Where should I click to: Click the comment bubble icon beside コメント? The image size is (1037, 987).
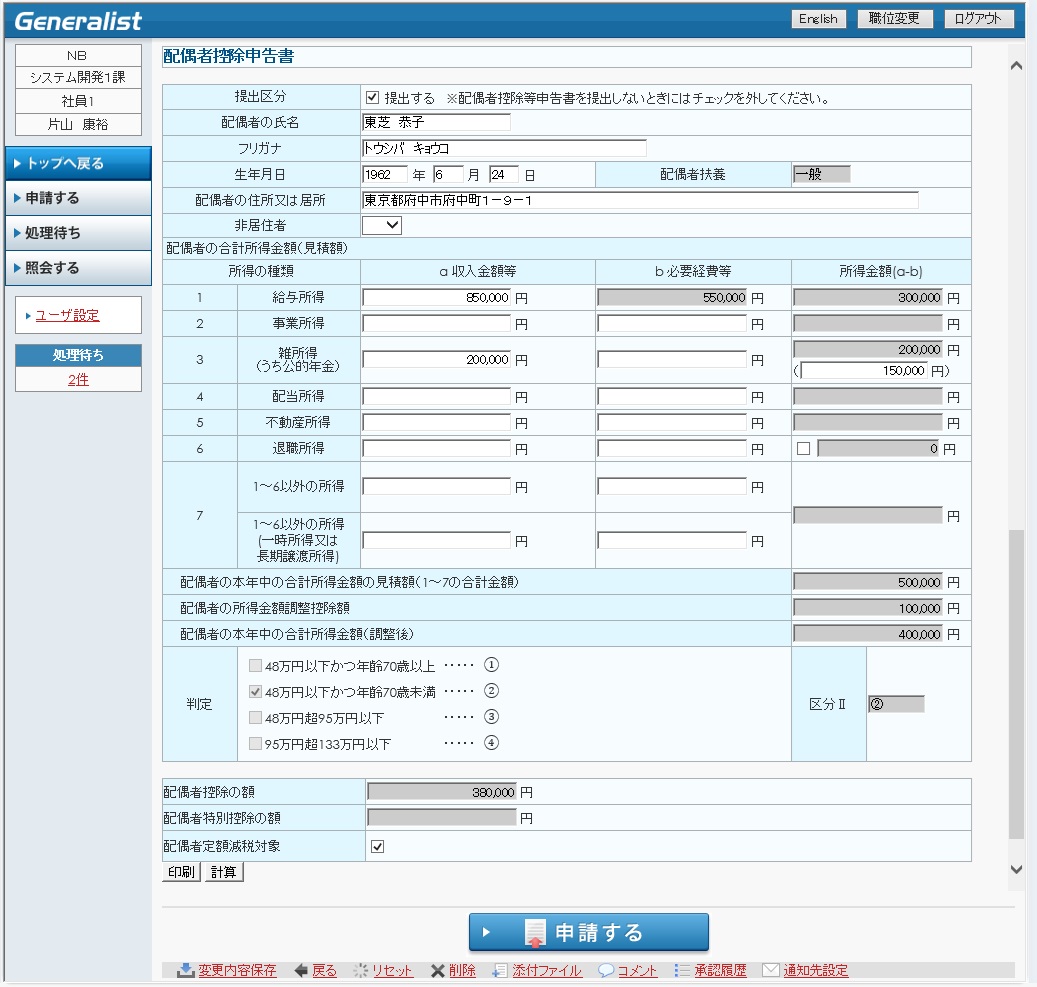(605, 970)
